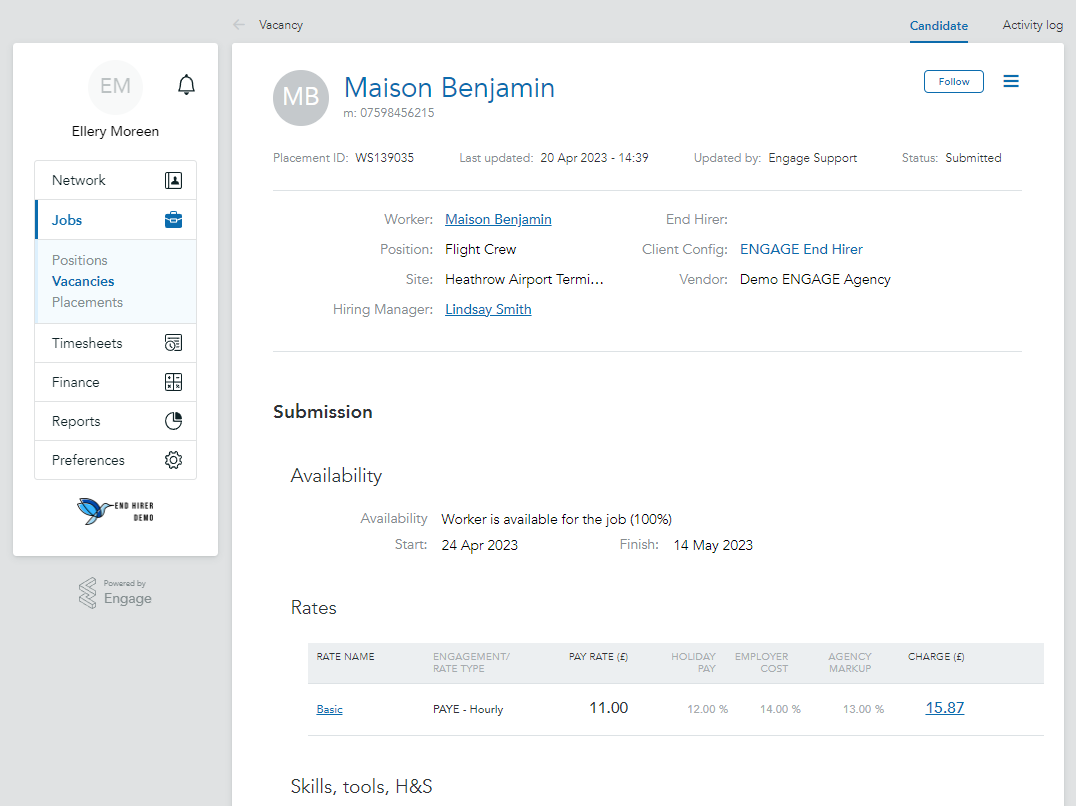The width and height of the screenshot is (1076, 806).
Task: Open Maison Benjamin worker link
Action: (x=498, y=220)
